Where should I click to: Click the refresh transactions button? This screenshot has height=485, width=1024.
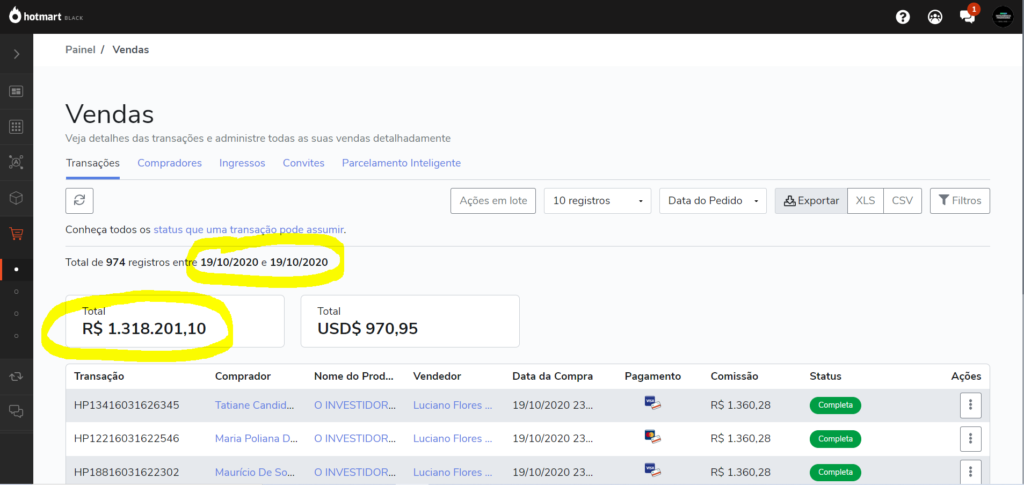(80, 200)
